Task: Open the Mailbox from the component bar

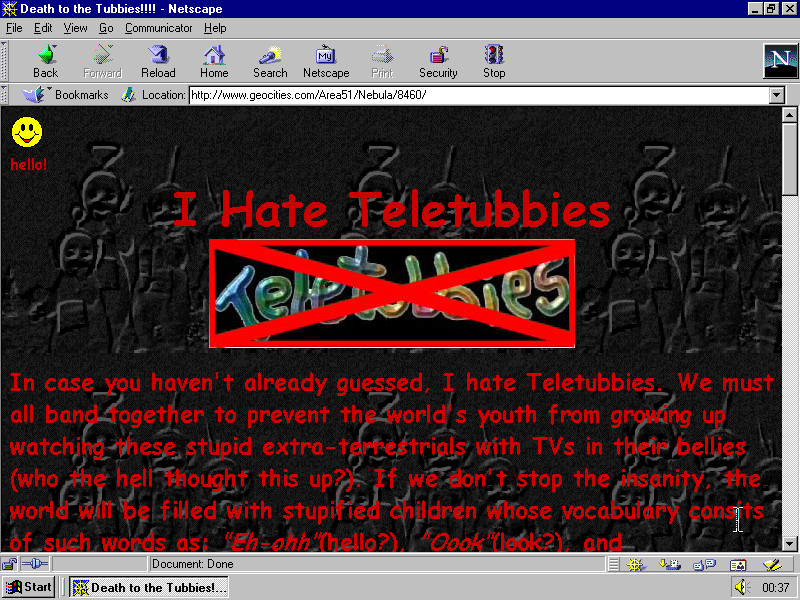Action: tap(669, 564)
